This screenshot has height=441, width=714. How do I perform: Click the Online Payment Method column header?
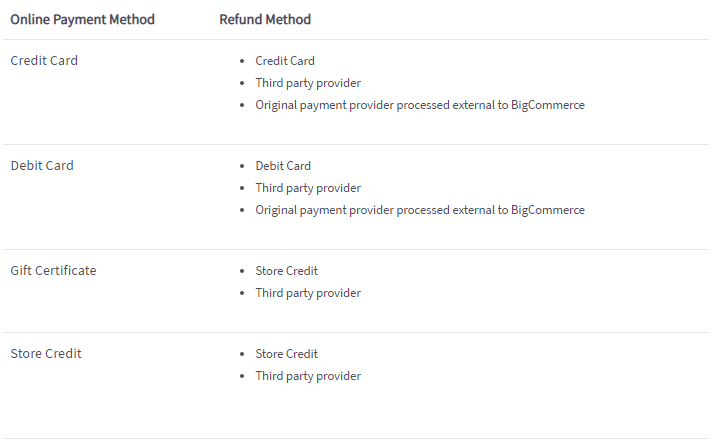coord(82,19)
